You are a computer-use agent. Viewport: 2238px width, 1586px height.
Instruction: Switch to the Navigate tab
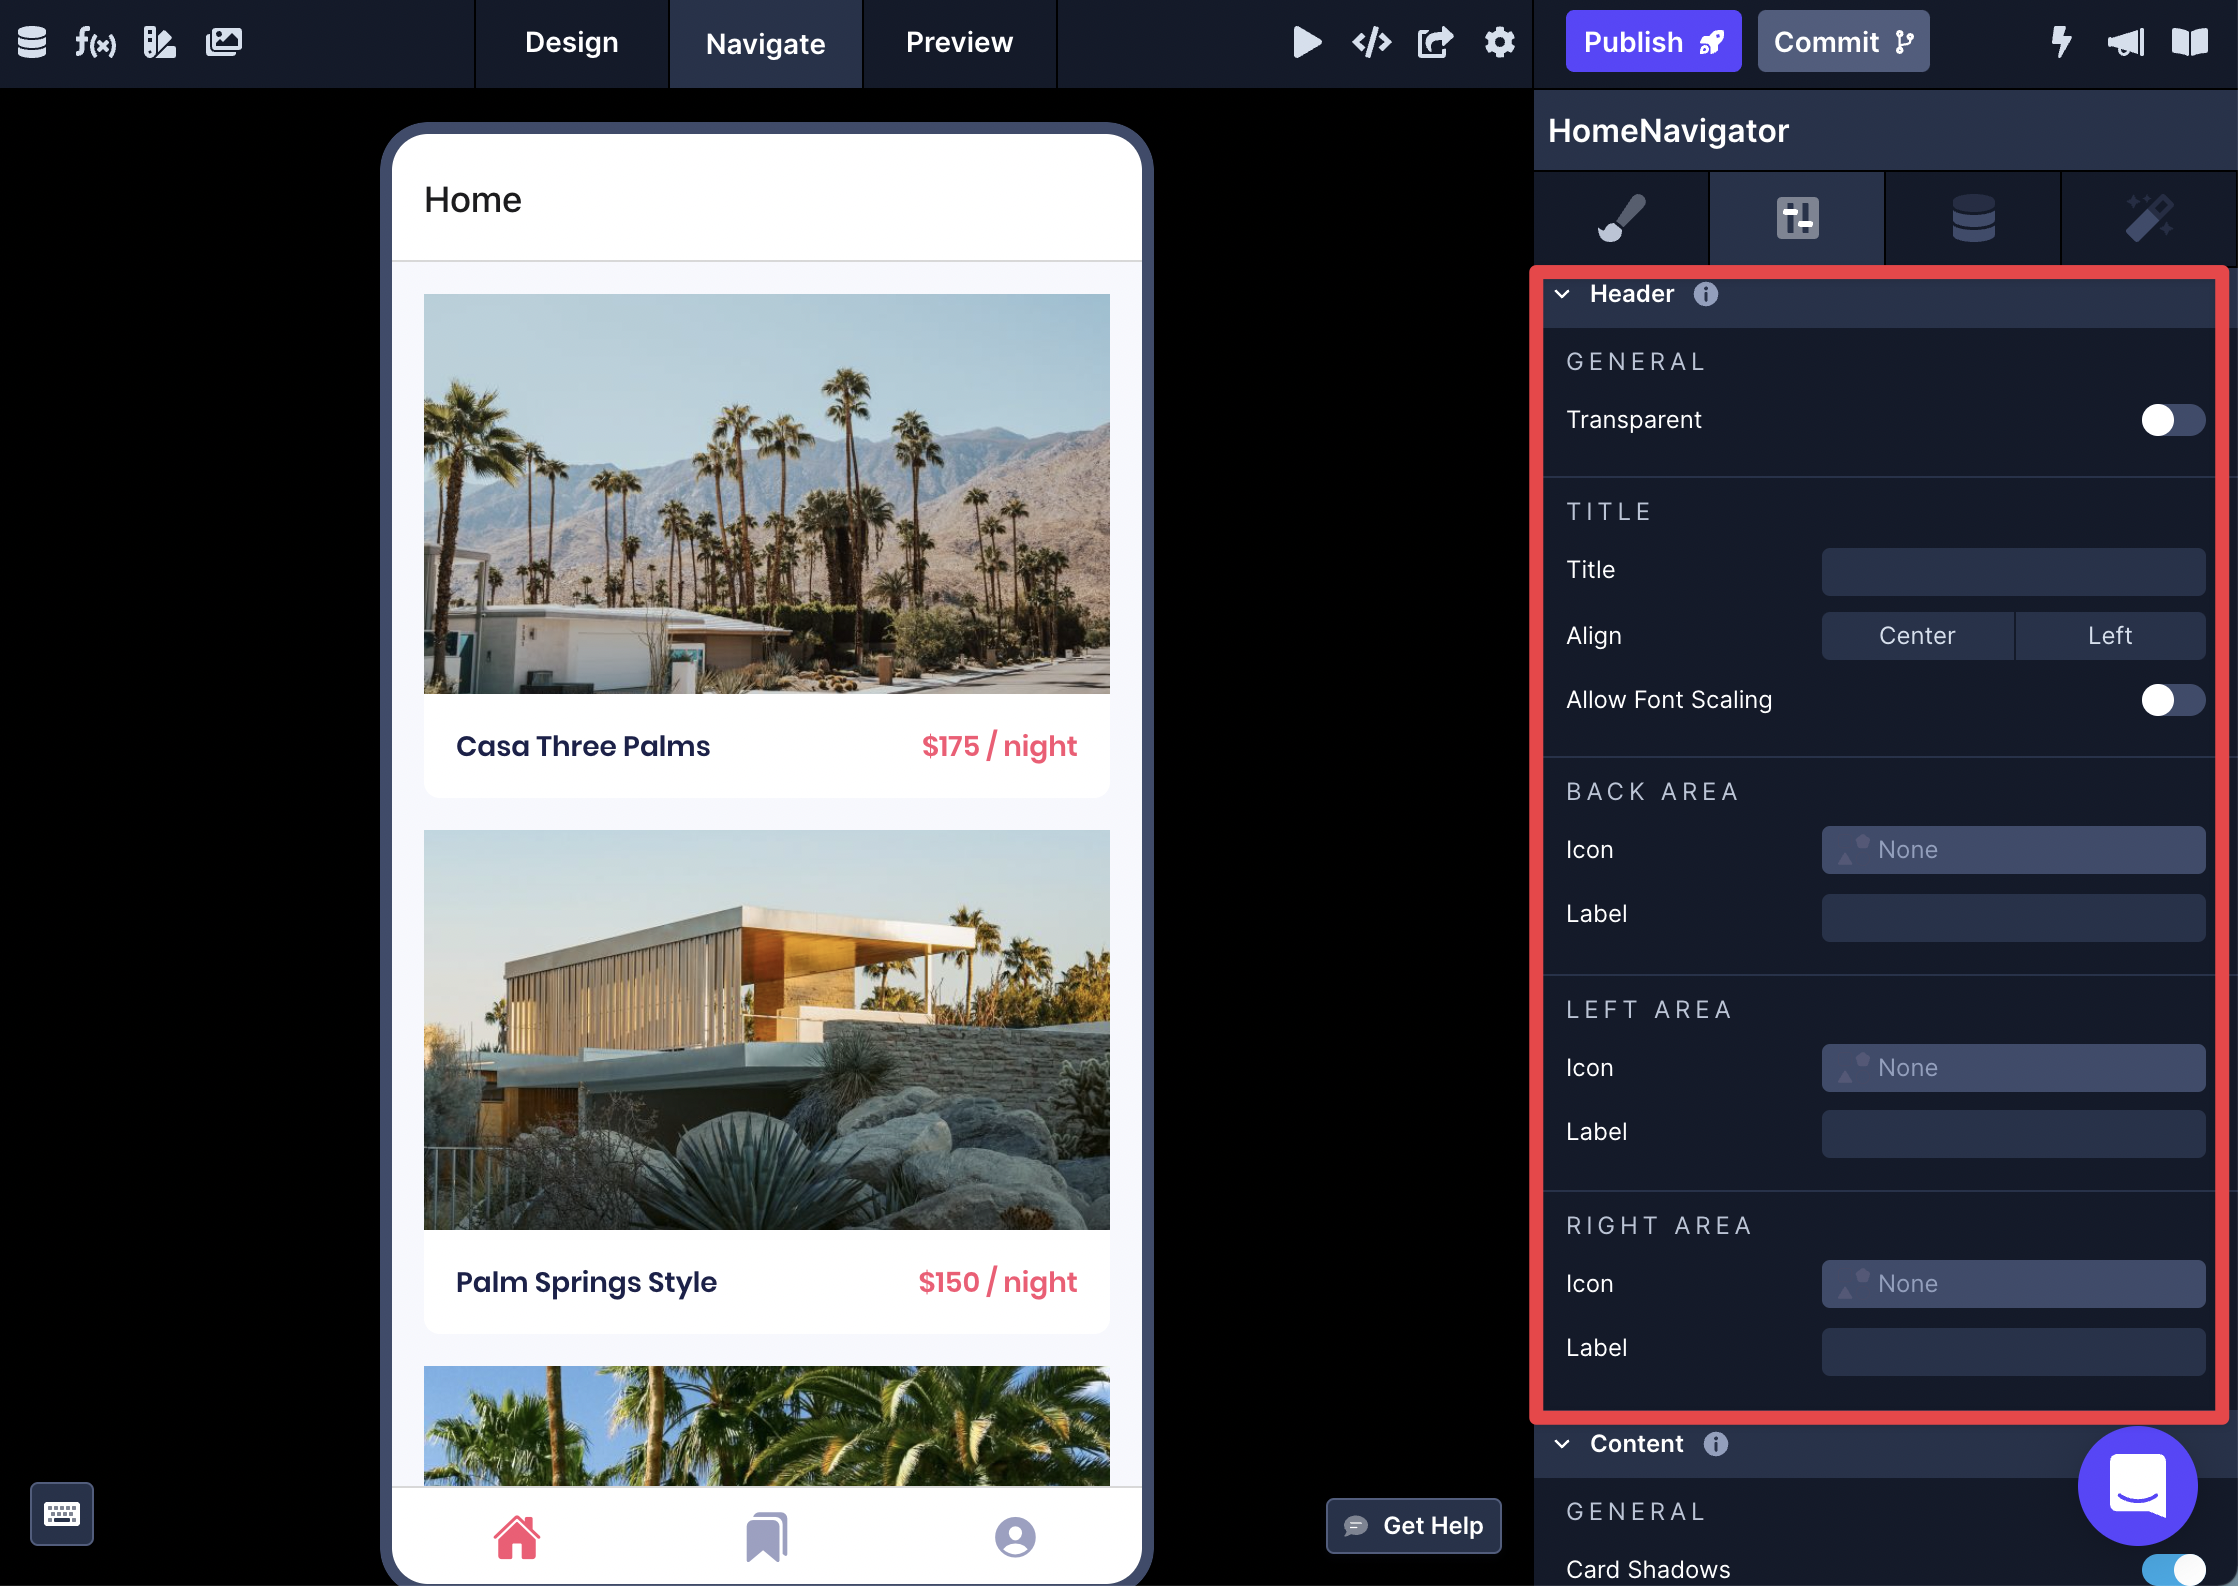766,43
